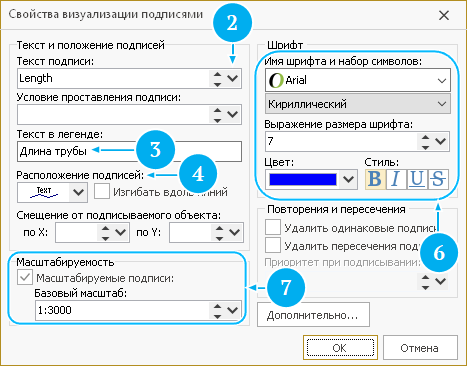Click the legend text field Длина трубы

click(129, 152)
